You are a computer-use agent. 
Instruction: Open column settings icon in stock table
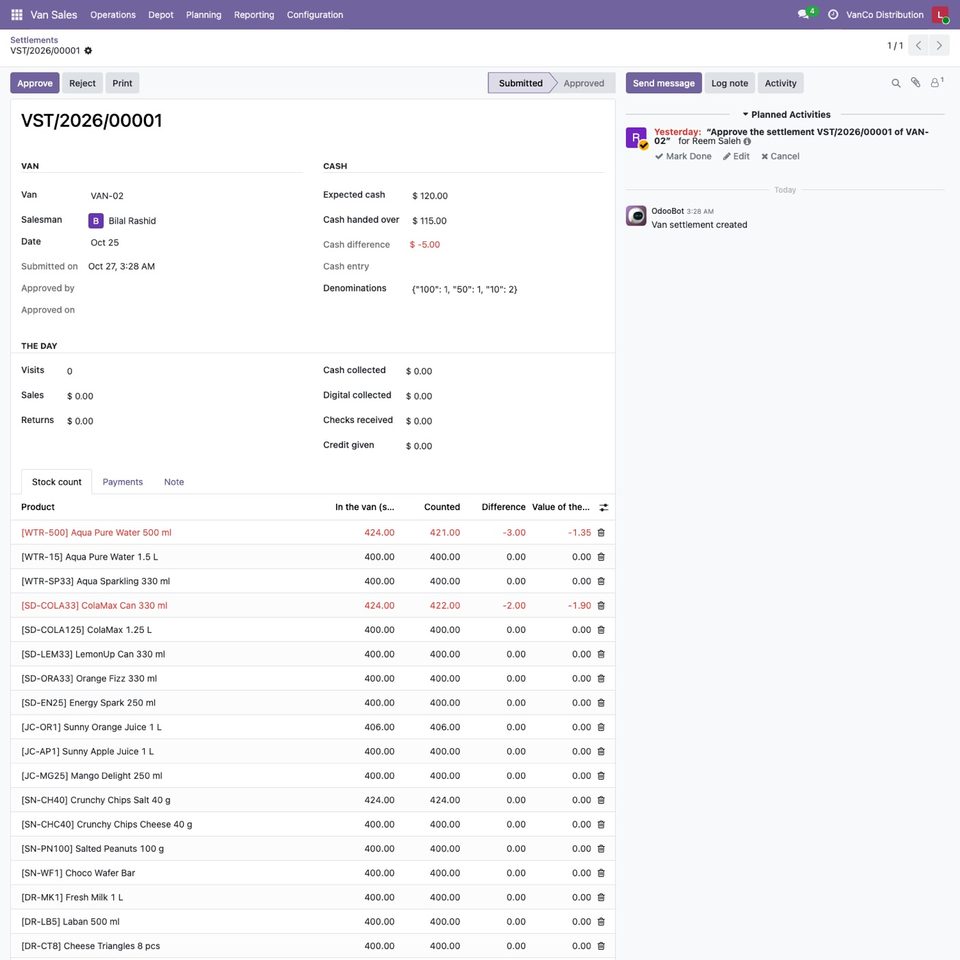click(x=604, y=508)
